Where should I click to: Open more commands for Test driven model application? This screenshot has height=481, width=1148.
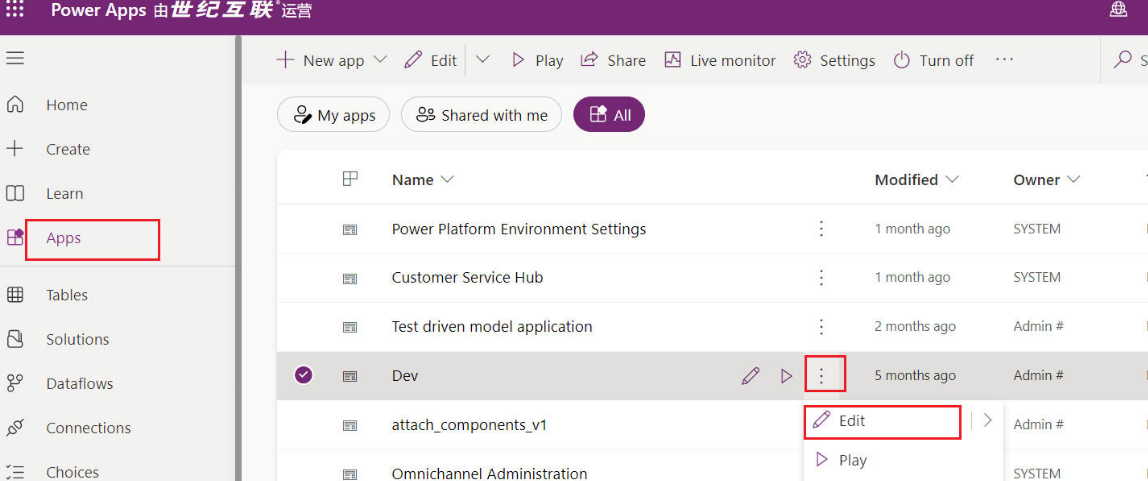[x=821, y=327]
